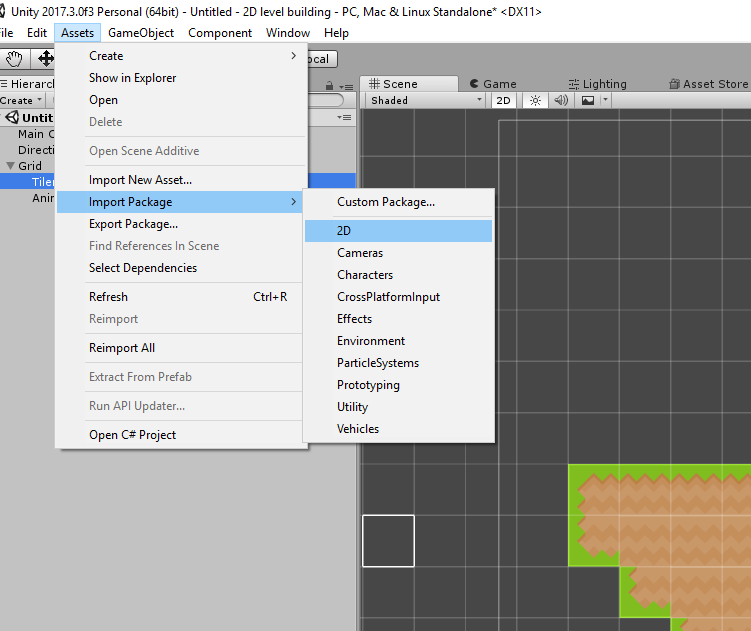
Task: Select Untitled scene in Hierarchy
Action: click(28, 117)
